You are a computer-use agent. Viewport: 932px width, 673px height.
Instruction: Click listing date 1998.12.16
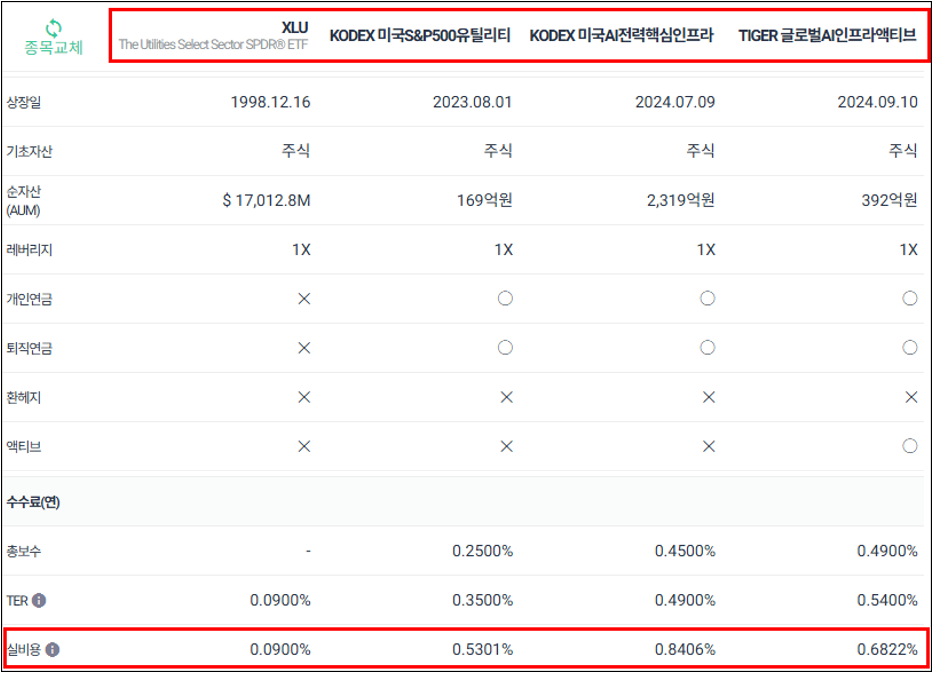tap(270, 102)
